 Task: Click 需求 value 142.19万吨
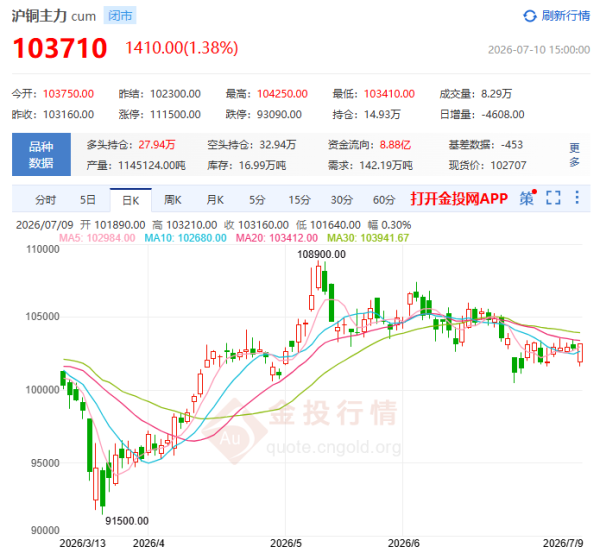pyautogui.click(x=386, y=165)
